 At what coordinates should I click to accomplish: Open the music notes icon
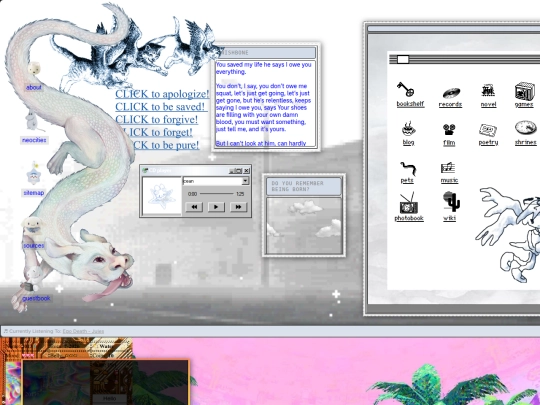[448, 168]
